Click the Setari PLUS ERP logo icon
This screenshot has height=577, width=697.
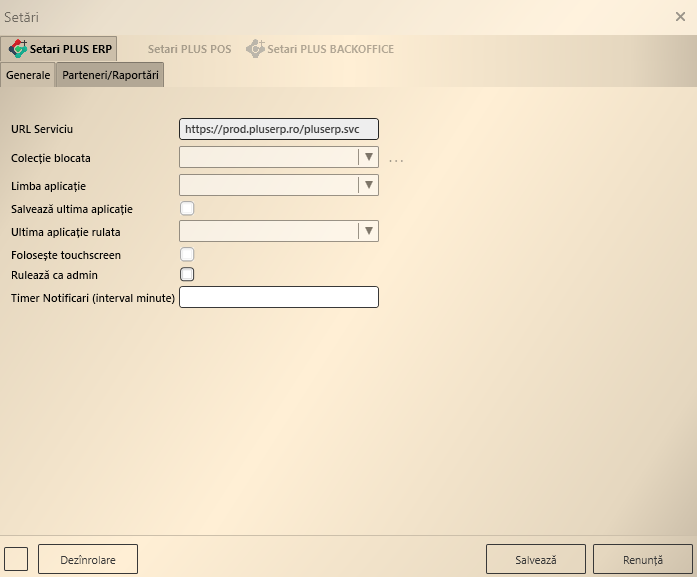click(x=17, y=49)
